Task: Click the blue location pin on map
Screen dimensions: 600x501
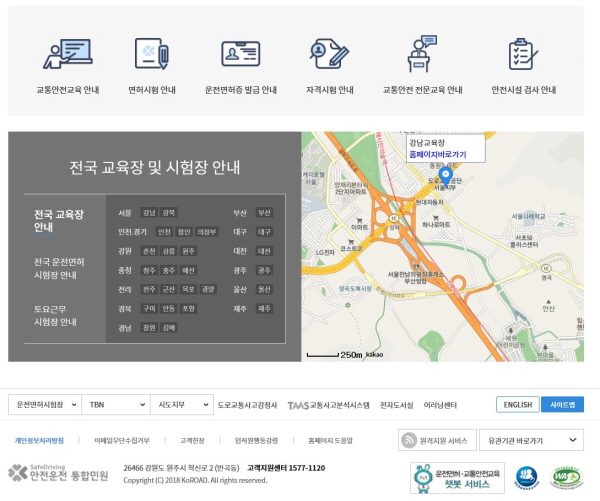Action: click(446, 176)
